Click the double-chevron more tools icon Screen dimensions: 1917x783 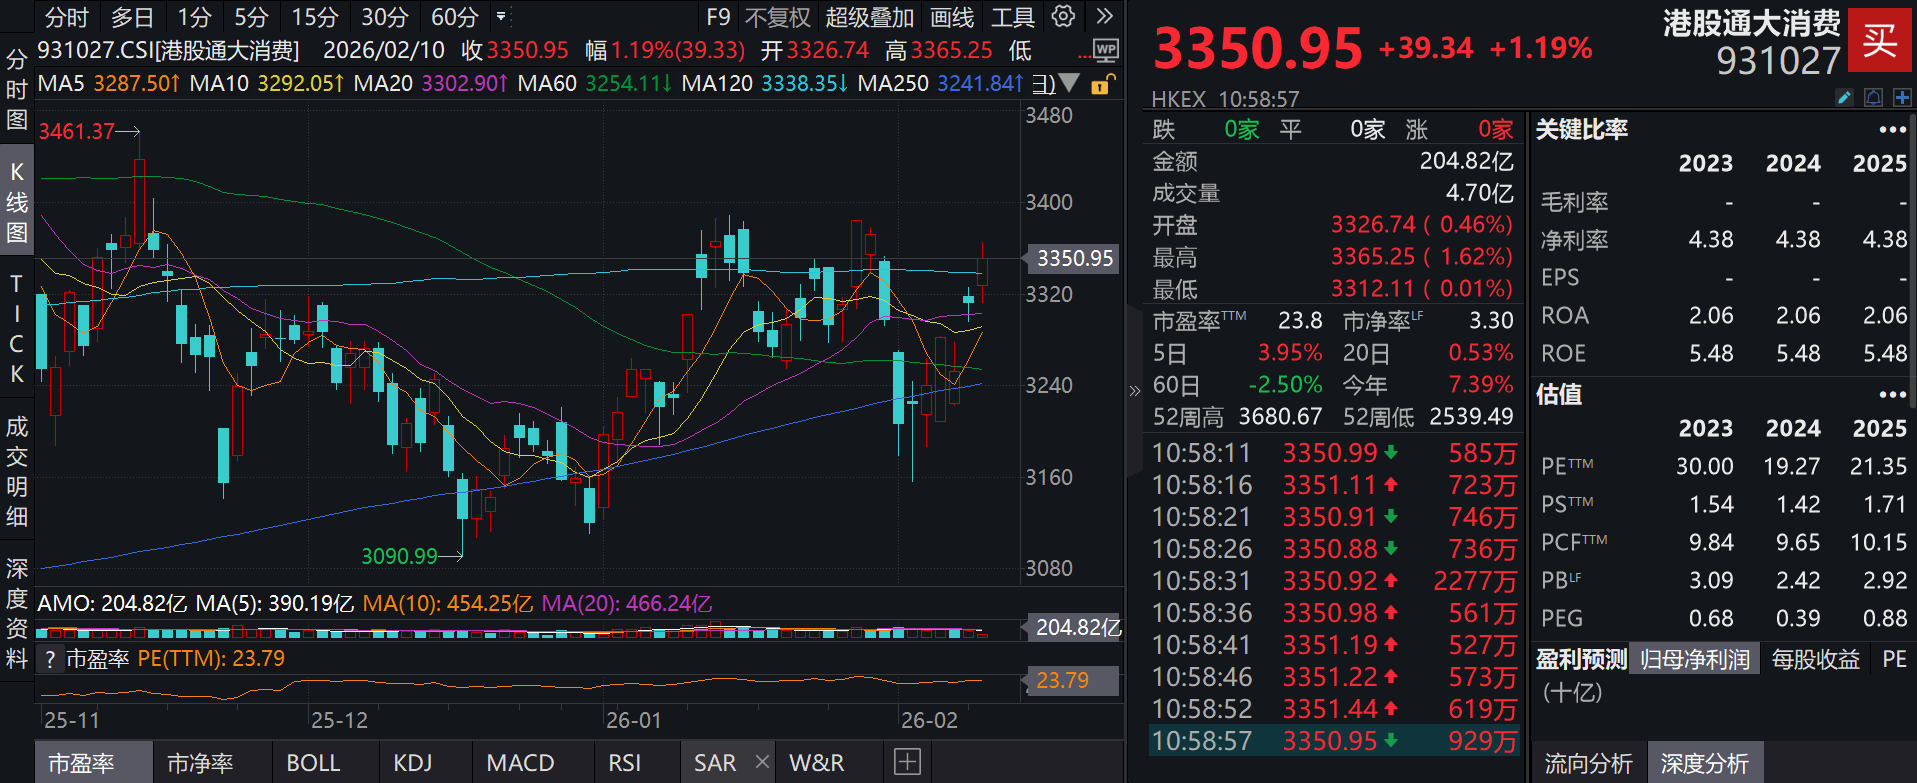click(x=1104, y=17)
